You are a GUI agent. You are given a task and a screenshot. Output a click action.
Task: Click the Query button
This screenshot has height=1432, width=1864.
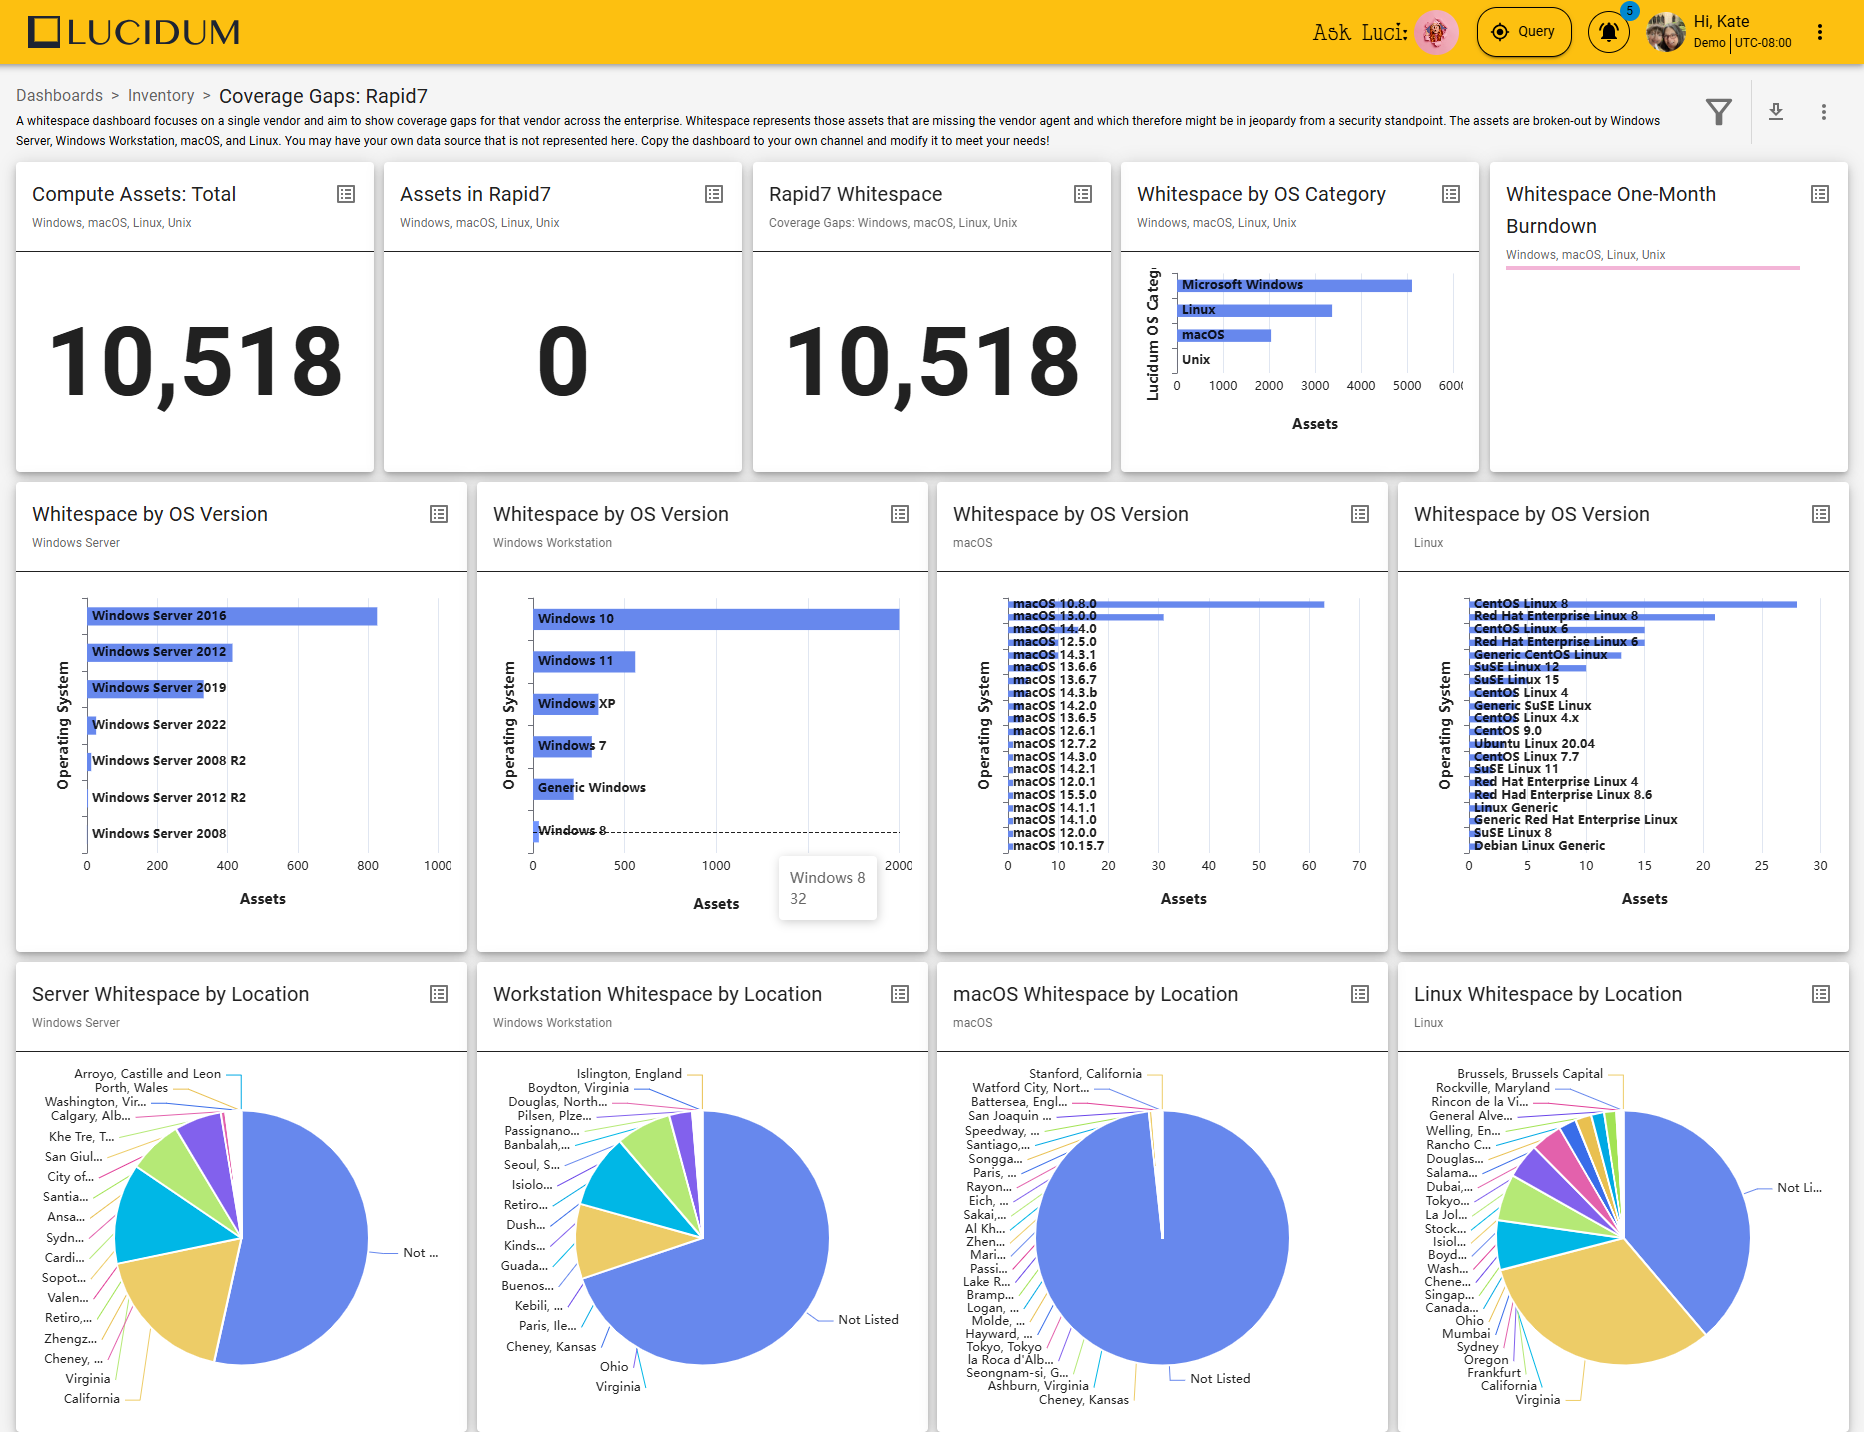tap(1523, 32)
